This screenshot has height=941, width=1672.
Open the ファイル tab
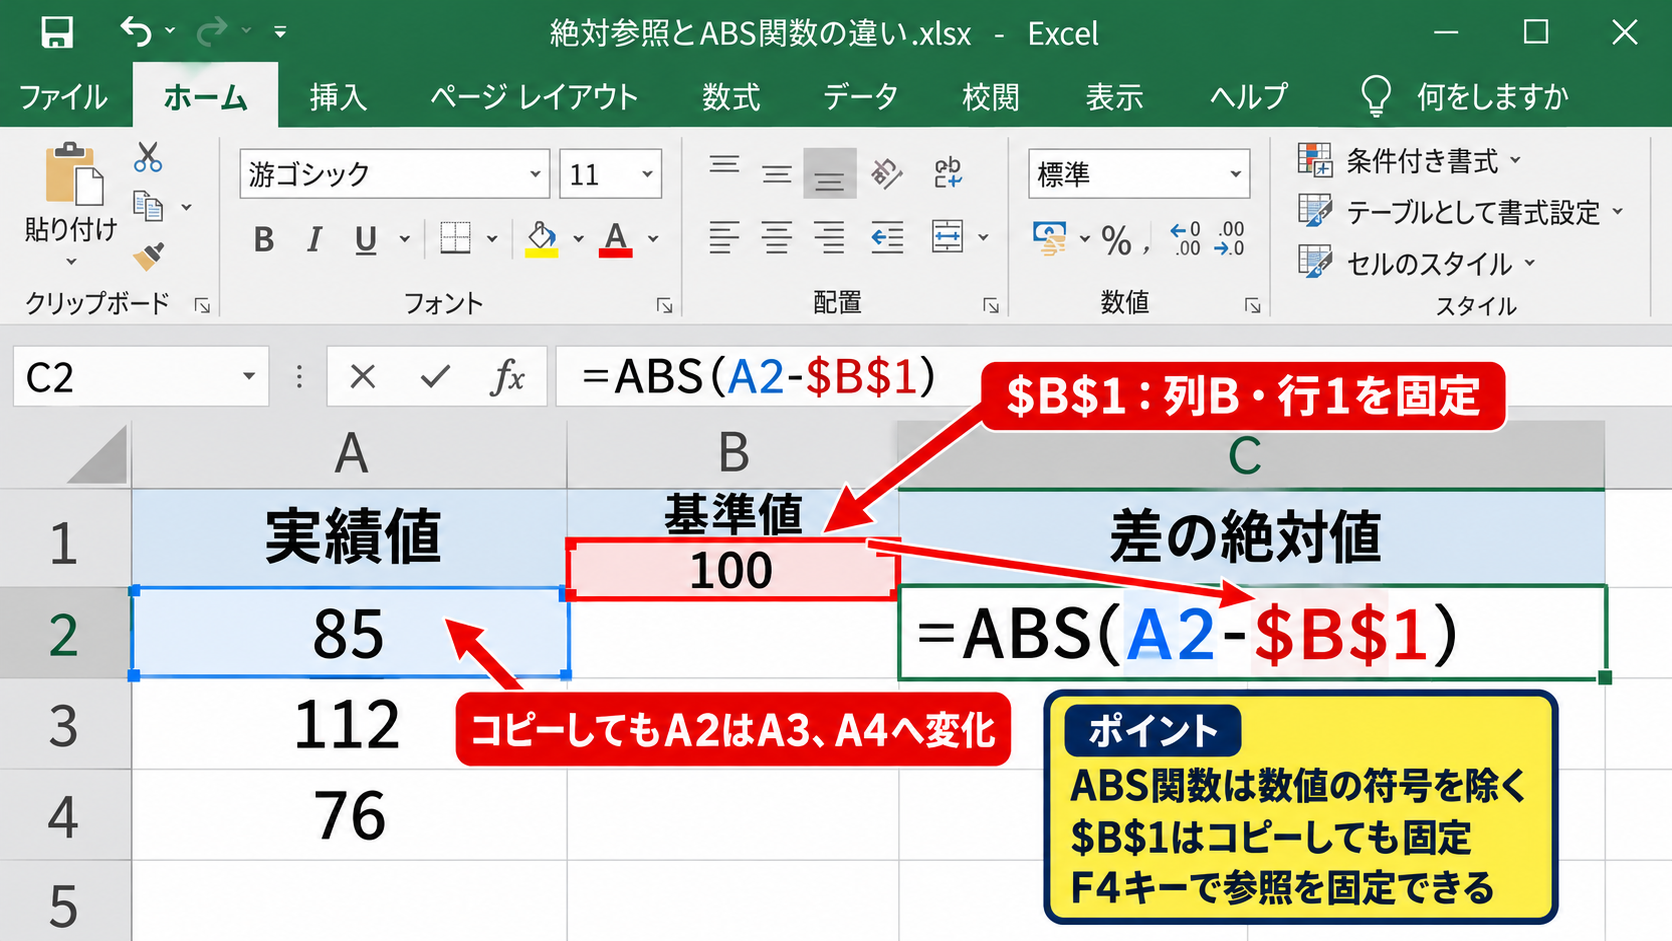(63, 97)
